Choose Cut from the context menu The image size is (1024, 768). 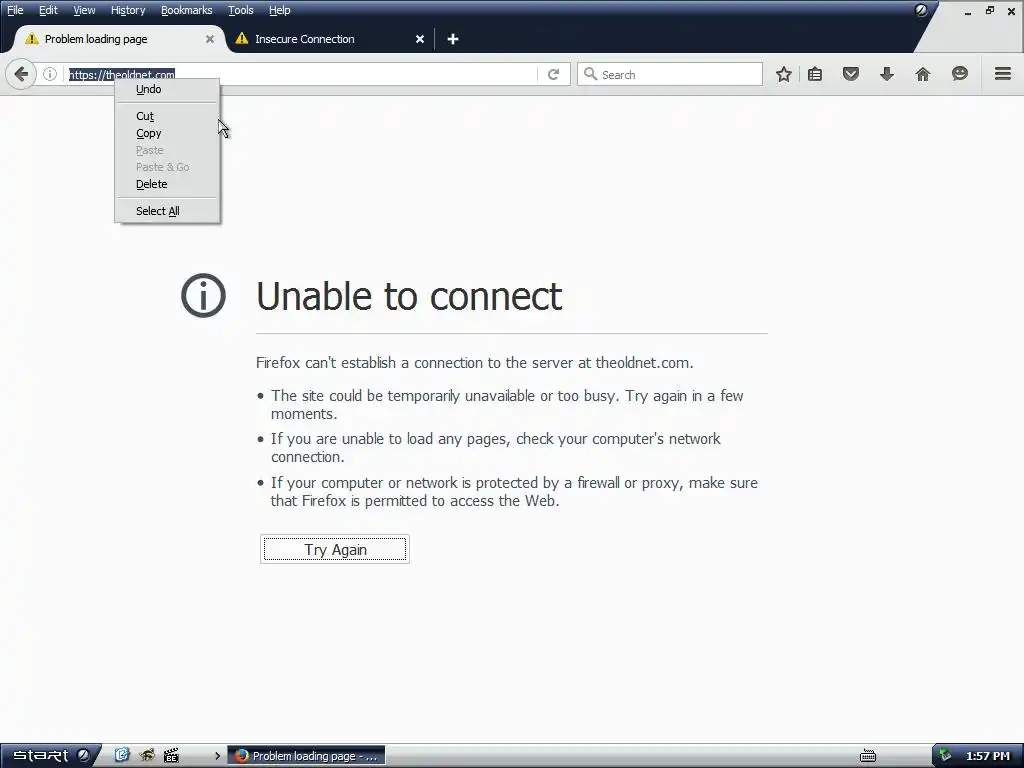pos(167,116)
